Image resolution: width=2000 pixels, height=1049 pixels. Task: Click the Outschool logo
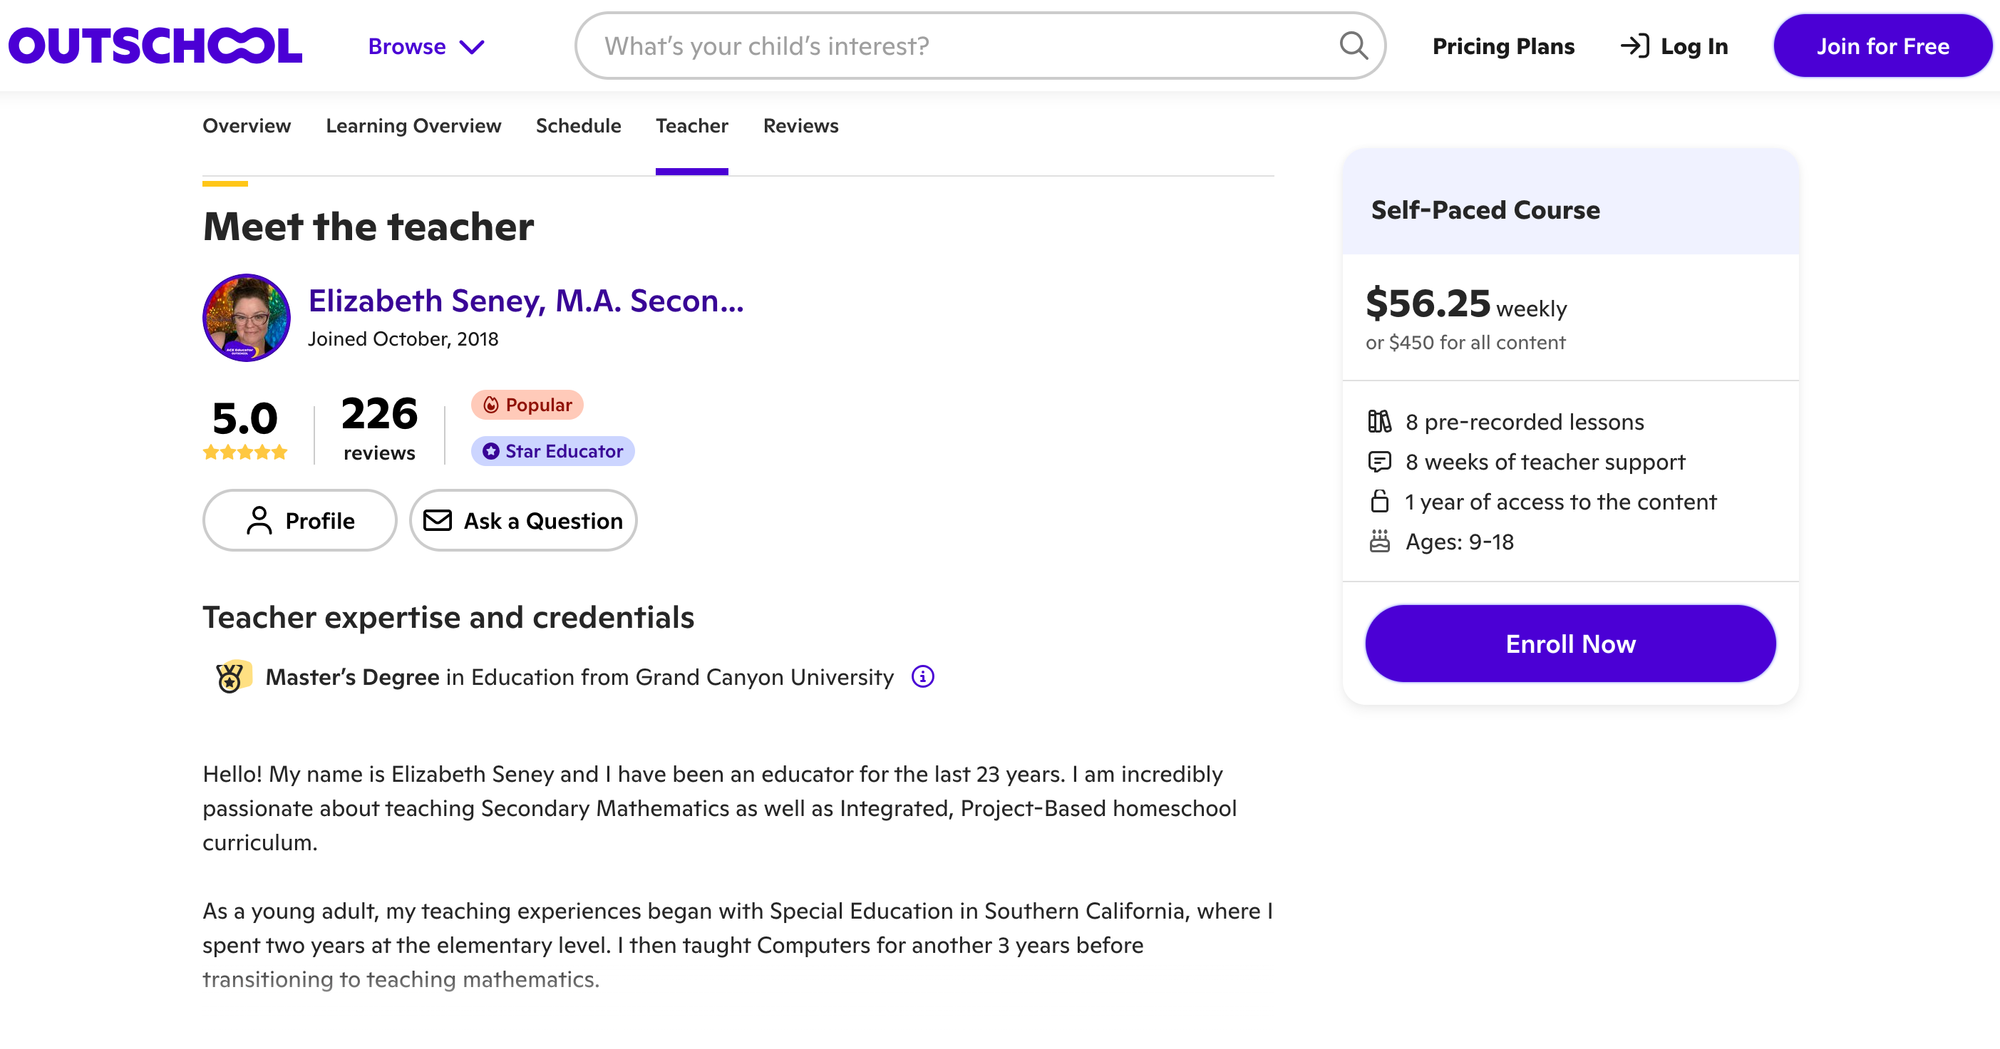154,45
